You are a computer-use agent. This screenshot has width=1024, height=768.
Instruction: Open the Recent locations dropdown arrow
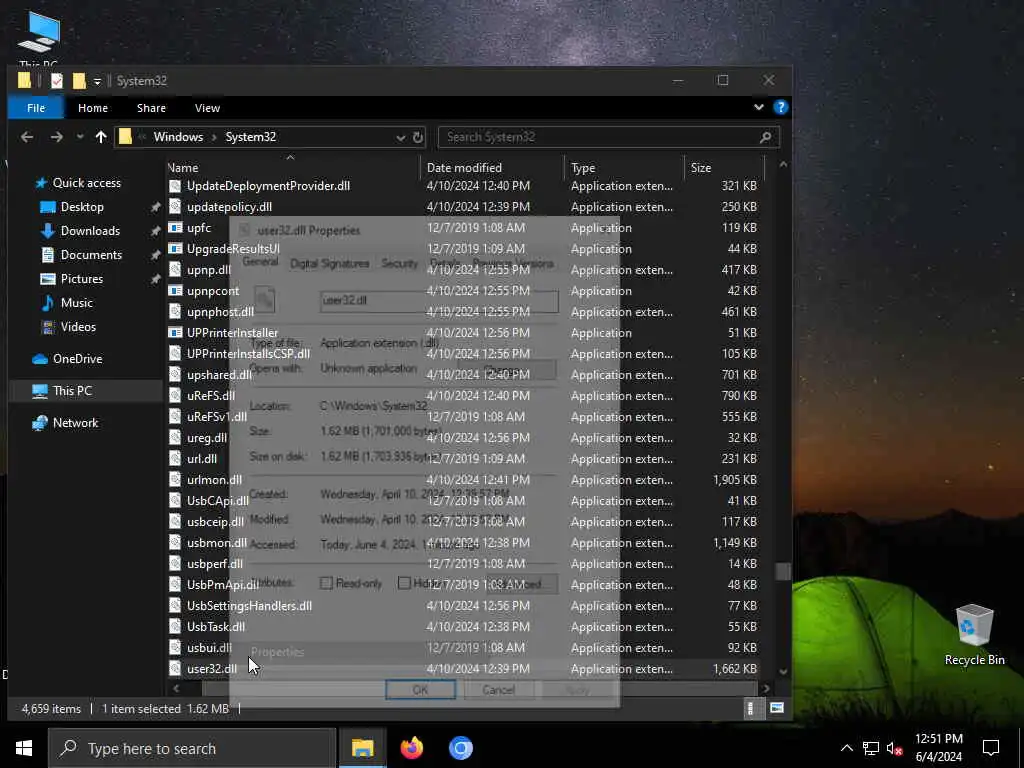pos(80,136)
